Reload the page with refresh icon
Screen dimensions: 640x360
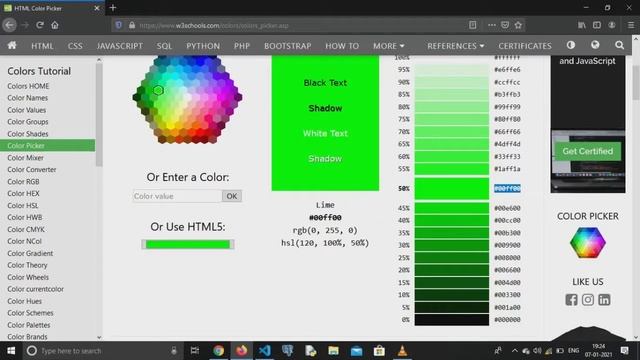[40, 25]
